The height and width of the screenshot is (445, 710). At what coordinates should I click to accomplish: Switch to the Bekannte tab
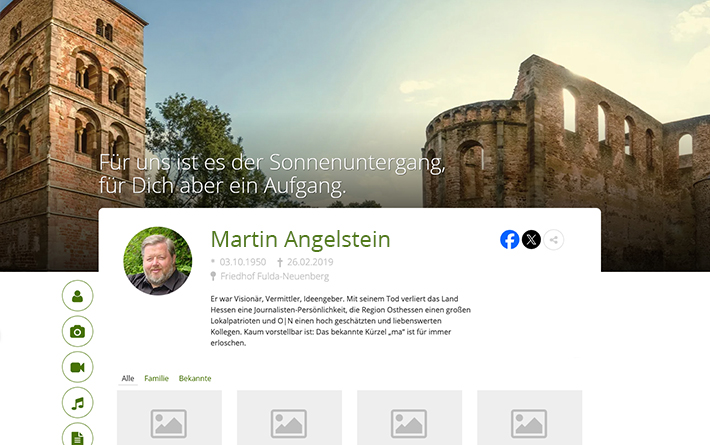pos(195,378)
